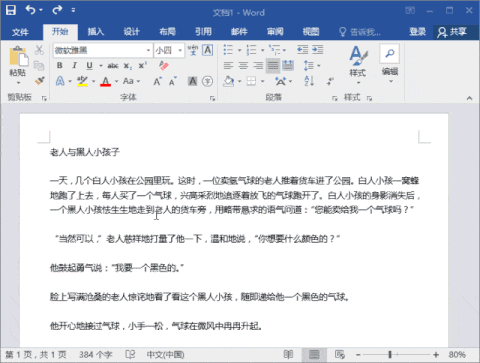Apply multilevel list
Image resolution: width=480 pixels, height=363 pixels.
coord(275,50)
